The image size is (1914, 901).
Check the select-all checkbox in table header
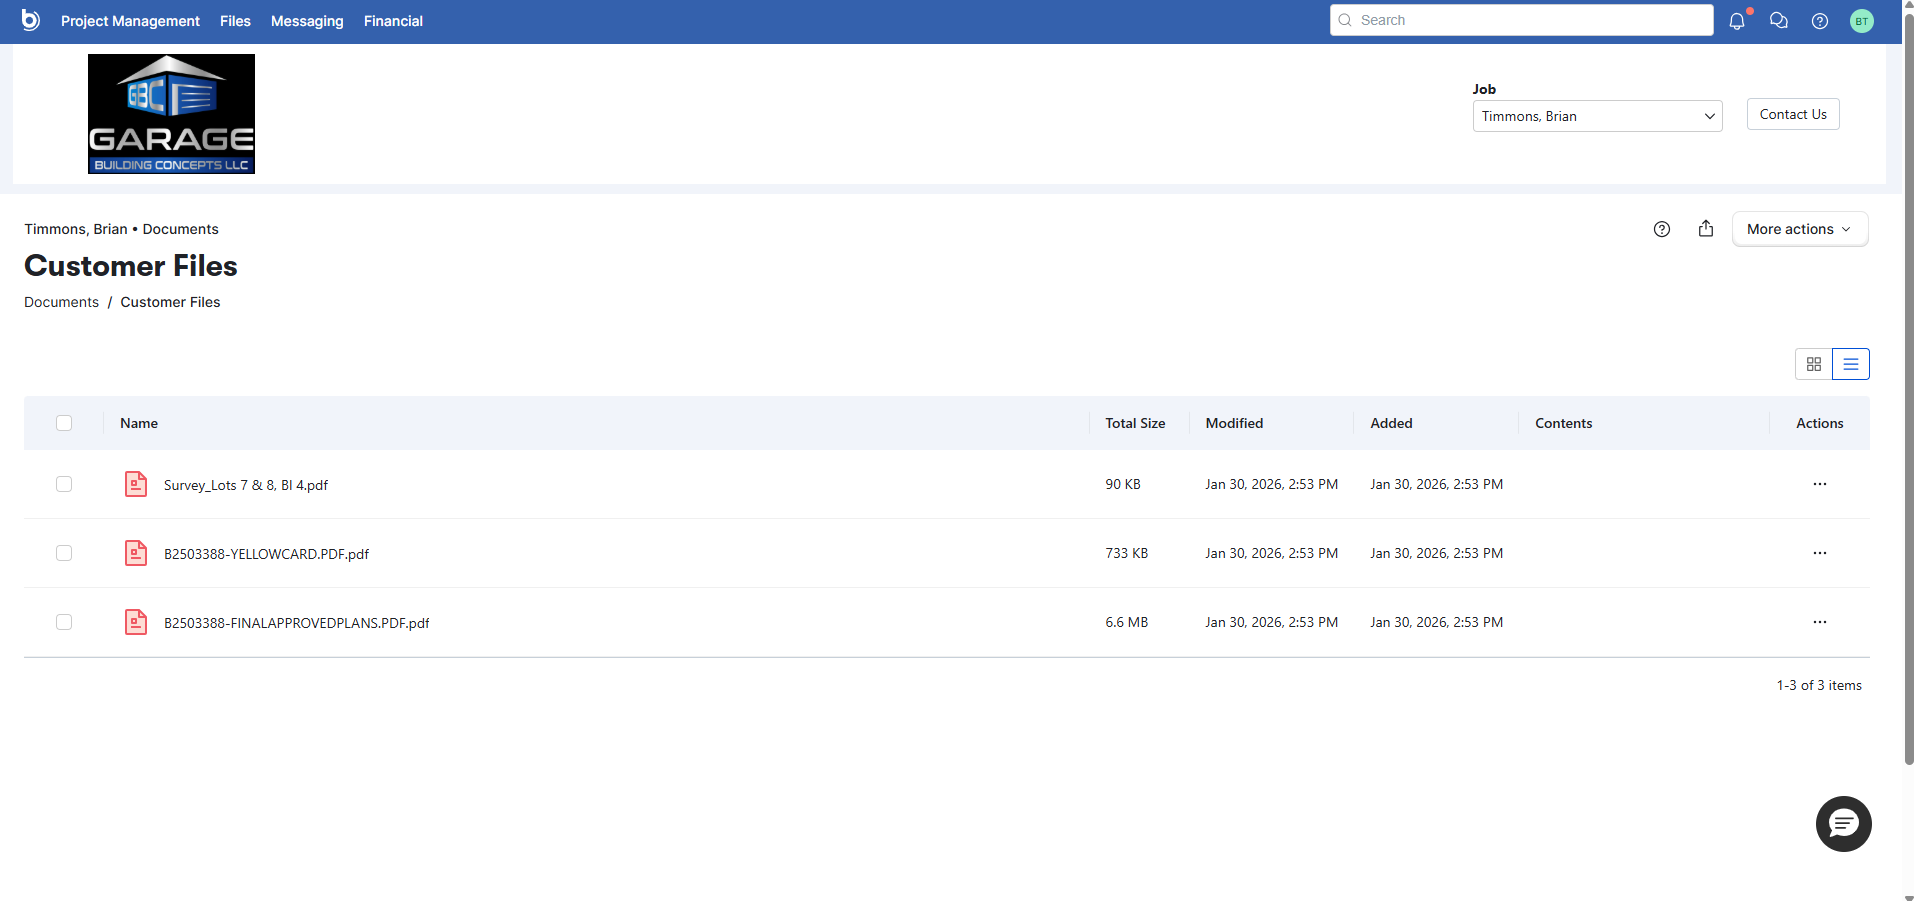64,423
